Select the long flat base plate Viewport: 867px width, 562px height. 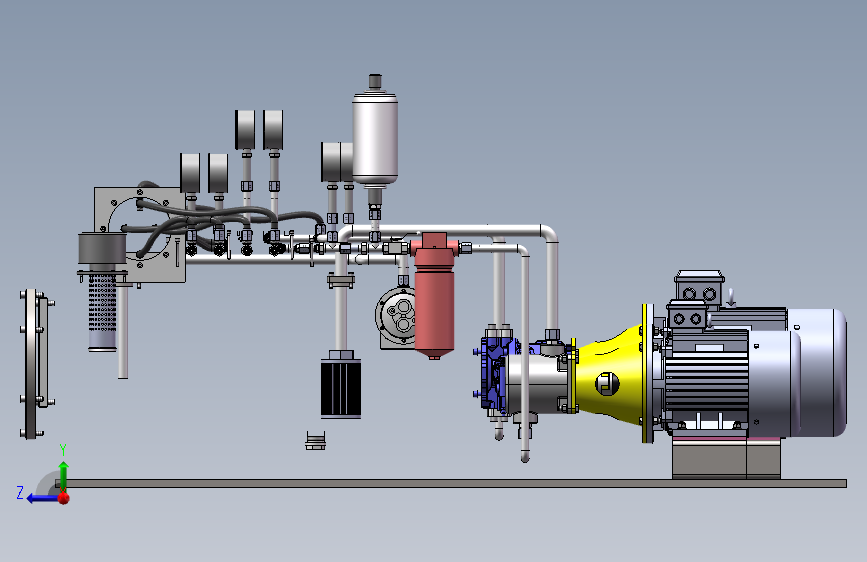pyautogui.click(x=451, y=483)
